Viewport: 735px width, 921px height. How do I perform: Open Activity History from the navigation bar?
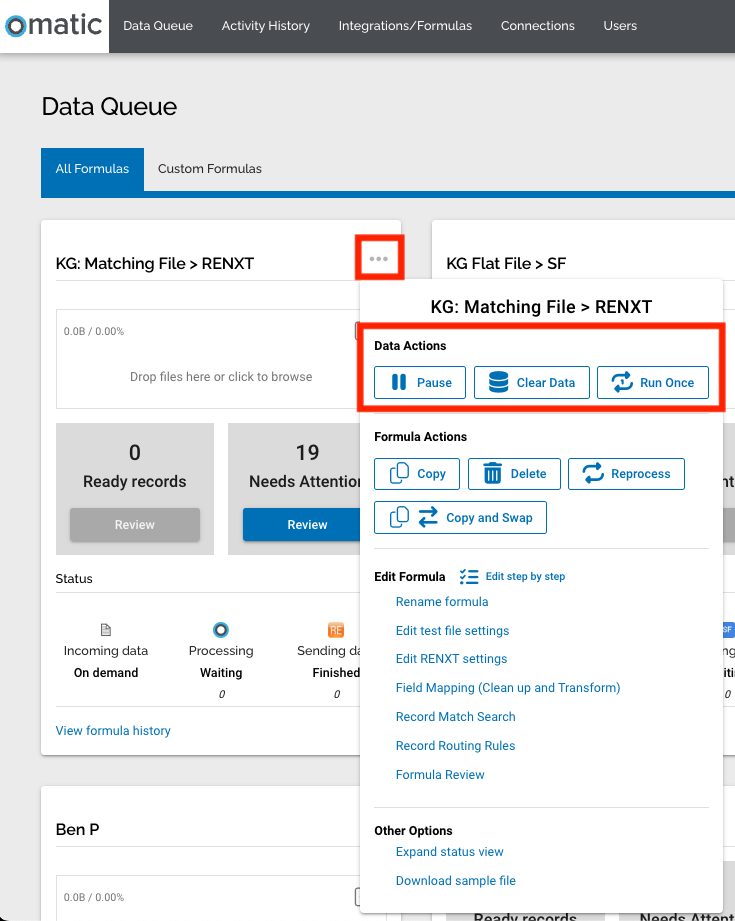[265, 26]
